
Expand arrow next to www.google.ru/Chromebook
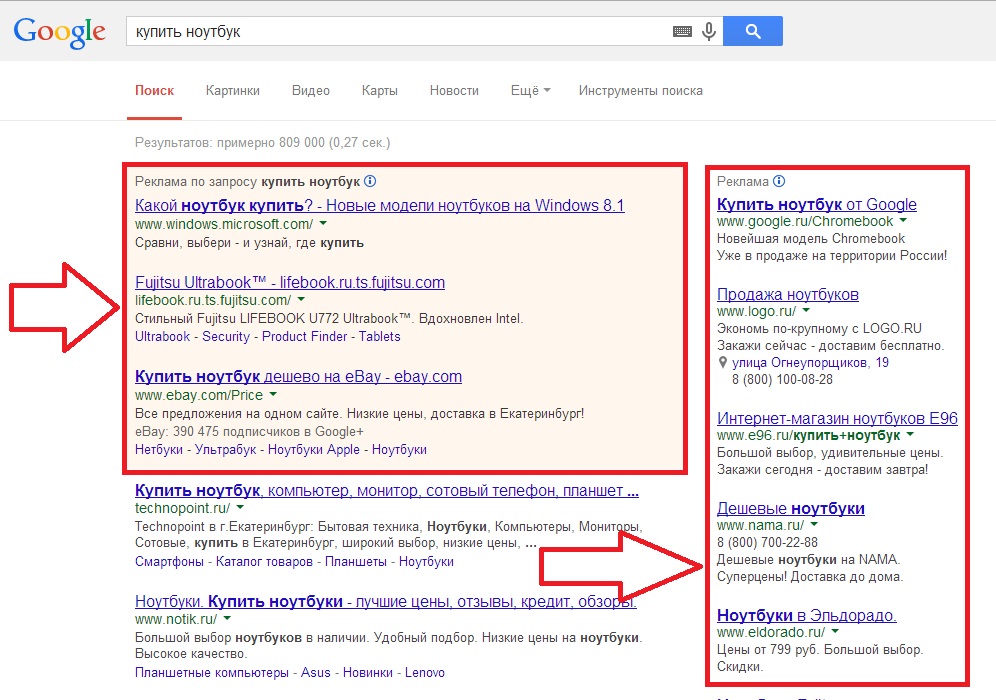tap(903, 220)
